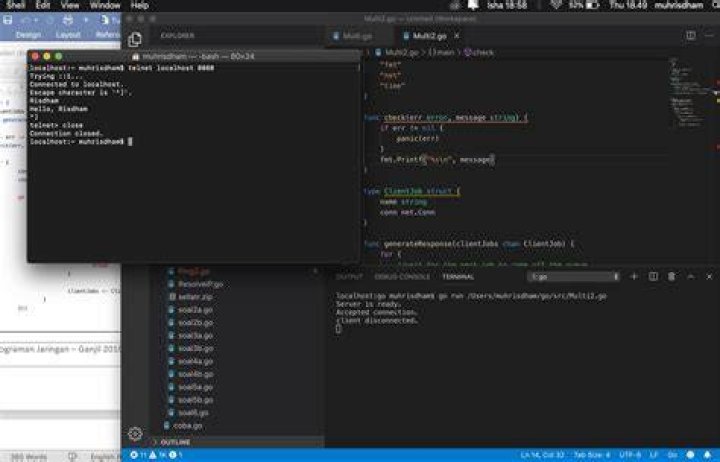Open the Explorer icon in activity bar
Viewport: 720px width, 462px height.
pyautogui.click(x=135, y=39)
